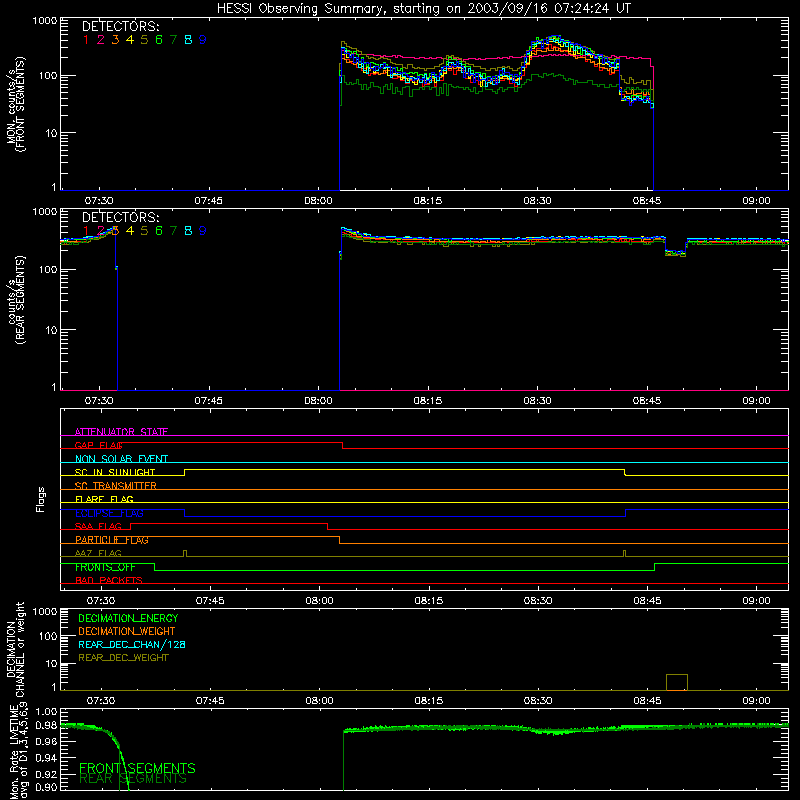Click the GAP_FLAG label

99,445
